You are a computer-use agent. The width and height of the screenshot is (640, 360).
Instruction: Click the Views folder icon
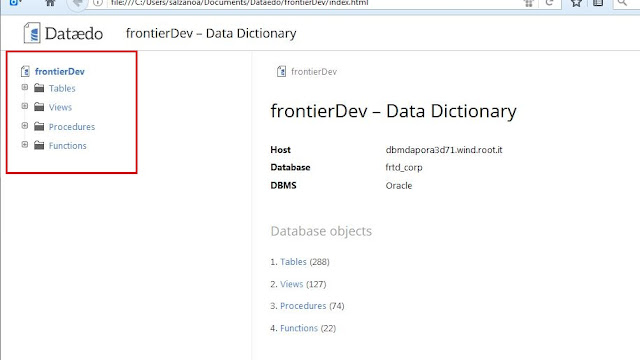(39, 107)
